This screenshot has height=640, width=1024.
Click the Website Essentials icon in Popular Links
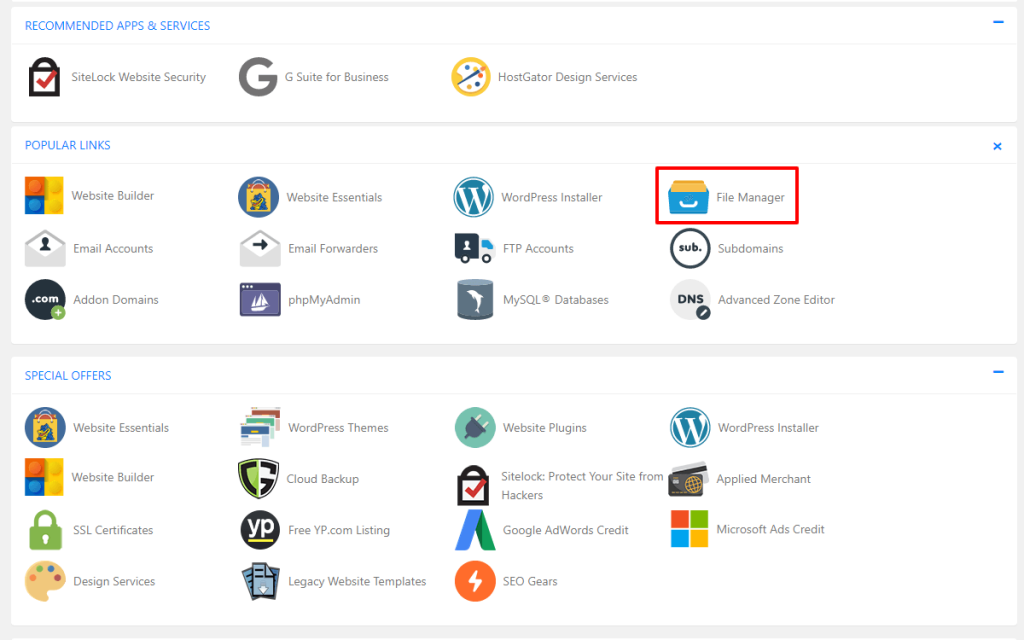tap(258, 197)
